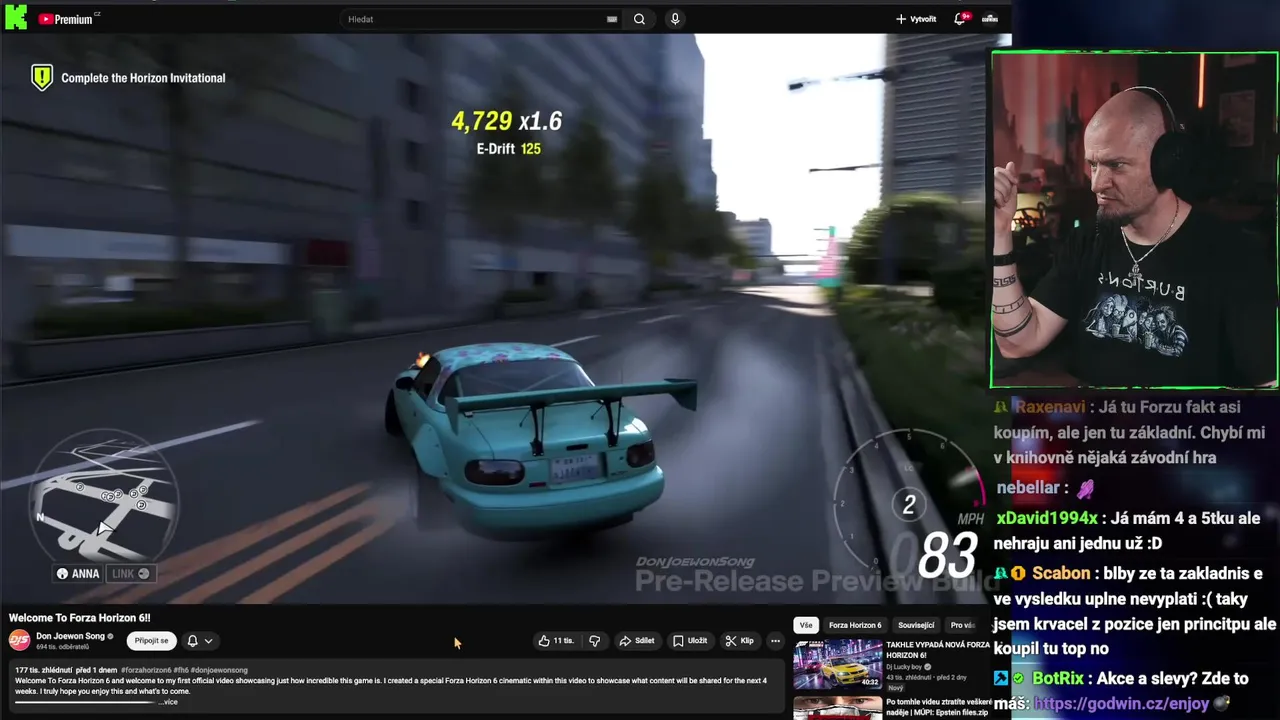This screenshot has height=720, width=1280.
Task: Select the Související chip
Action: tap(916, 625)
